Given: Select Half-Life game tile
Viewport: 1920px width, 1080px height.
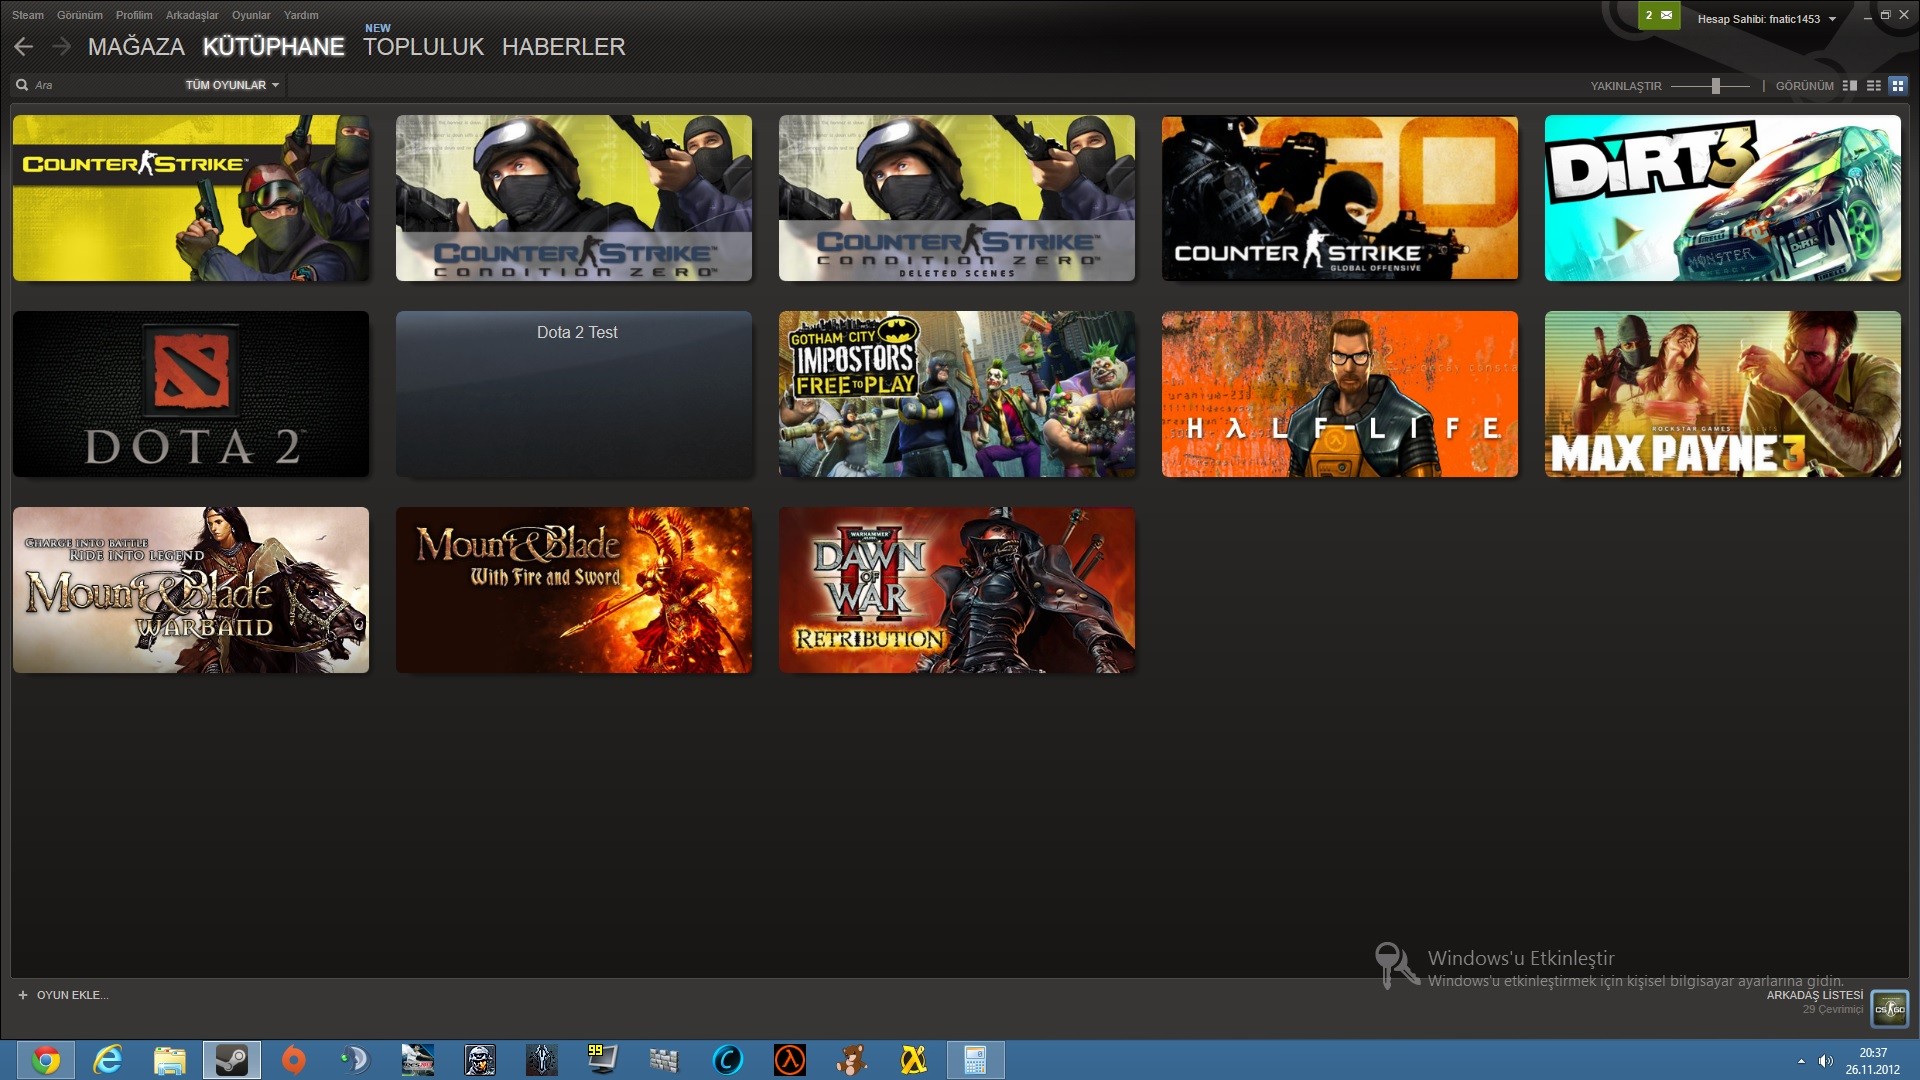Looking at the screenshot, I should (1340, 394).
